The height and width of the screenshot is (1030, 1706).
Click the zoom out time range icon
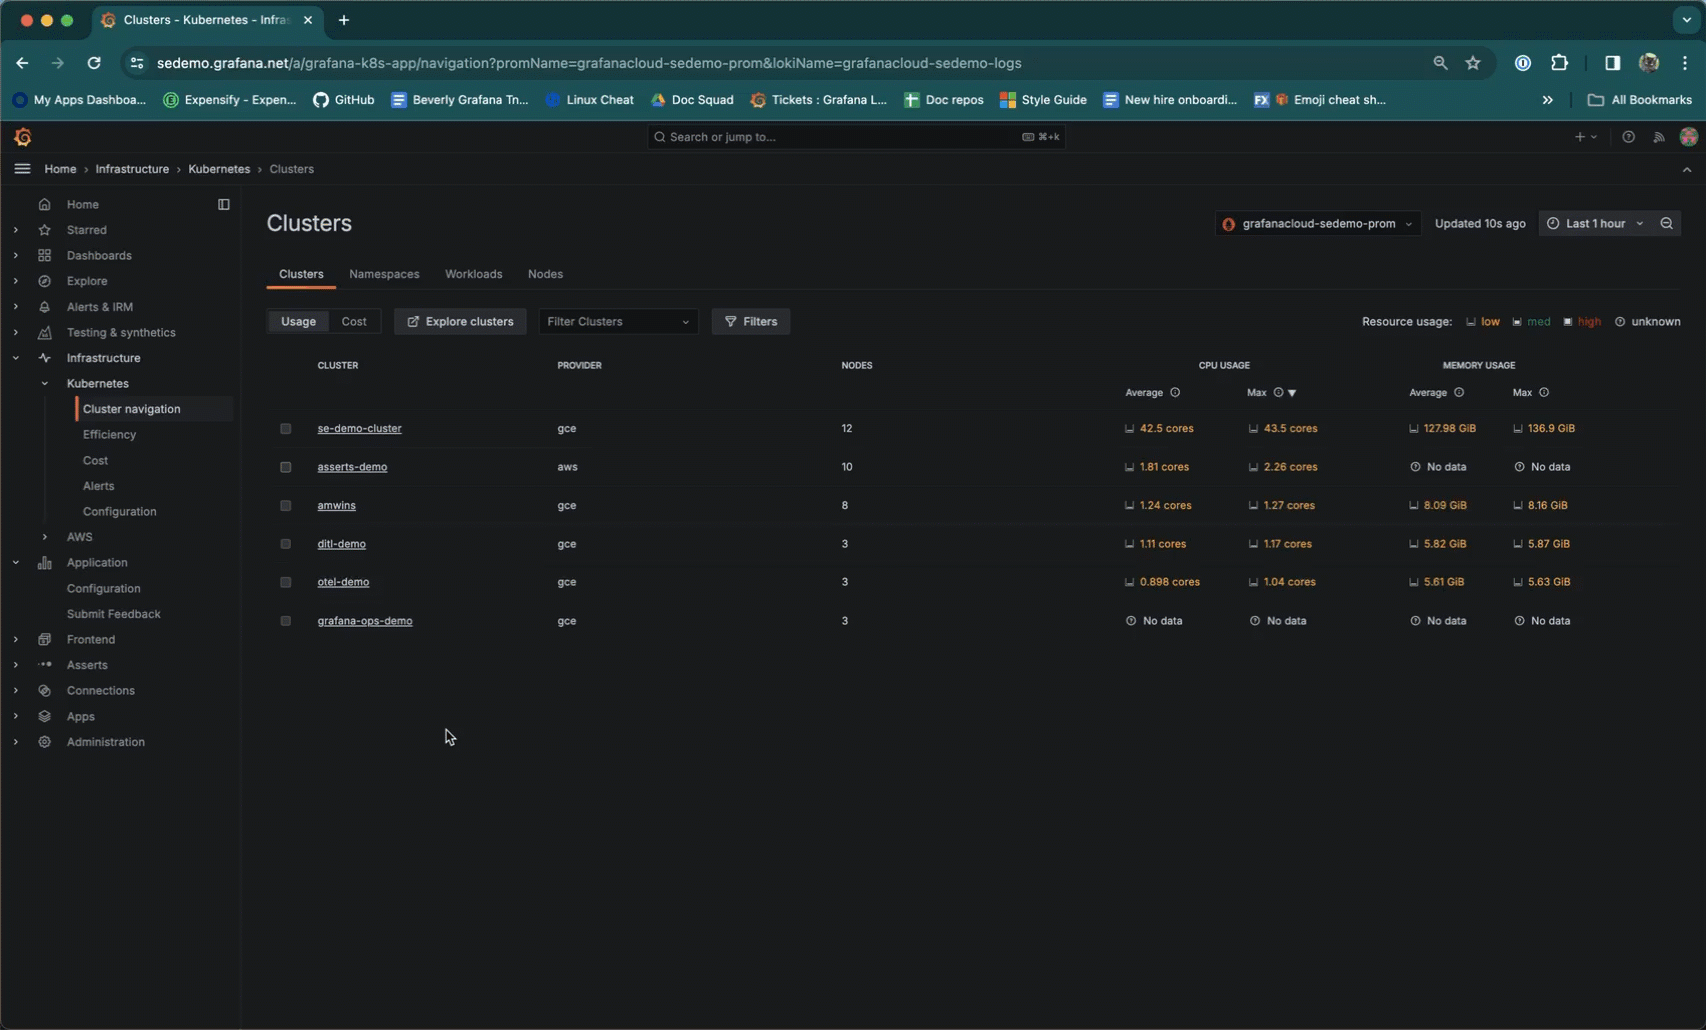pos(1666,223)
